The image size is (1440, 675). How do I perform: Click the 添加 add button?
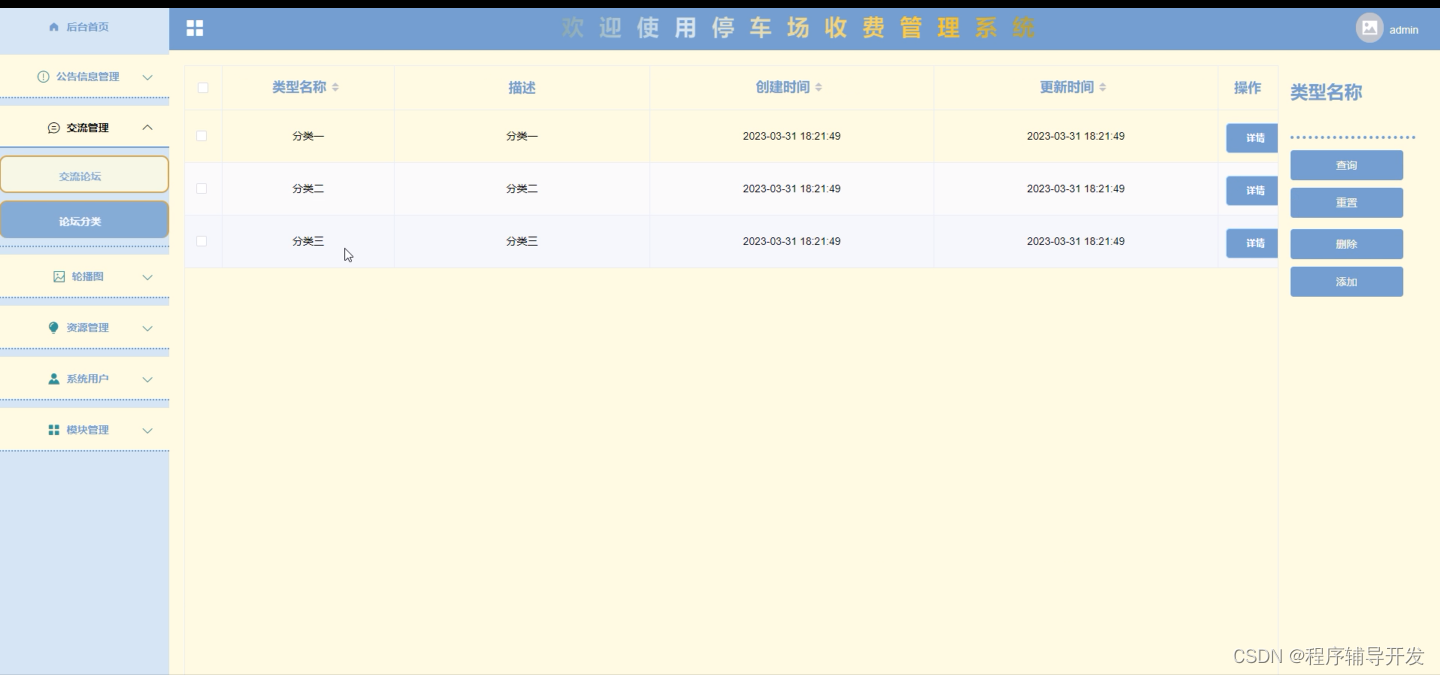point(1346,281)
